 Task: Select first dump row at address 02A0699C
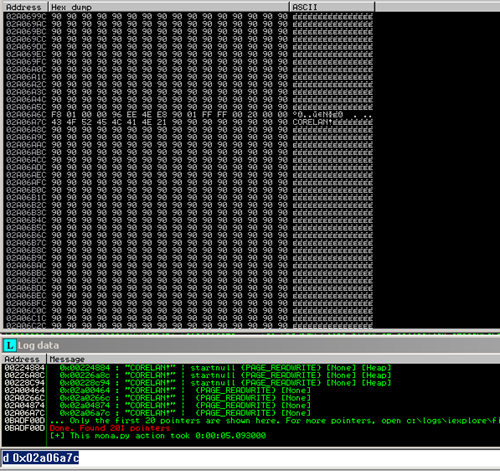(189, 16)
